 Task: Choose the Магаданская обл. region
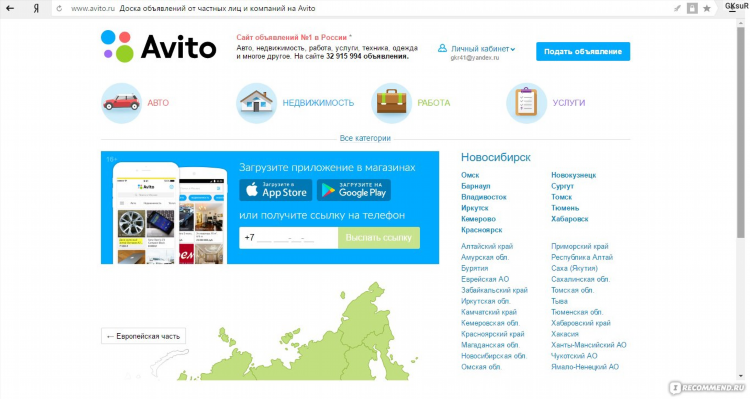[490, 345]
